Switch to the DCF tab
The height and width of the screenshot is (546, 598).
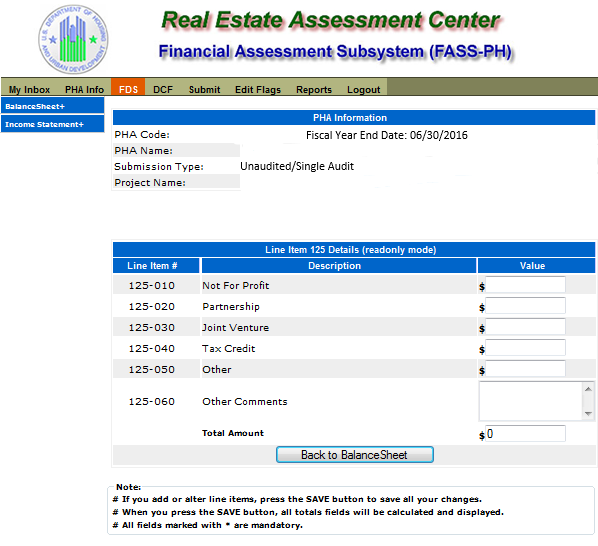(163, 90)
